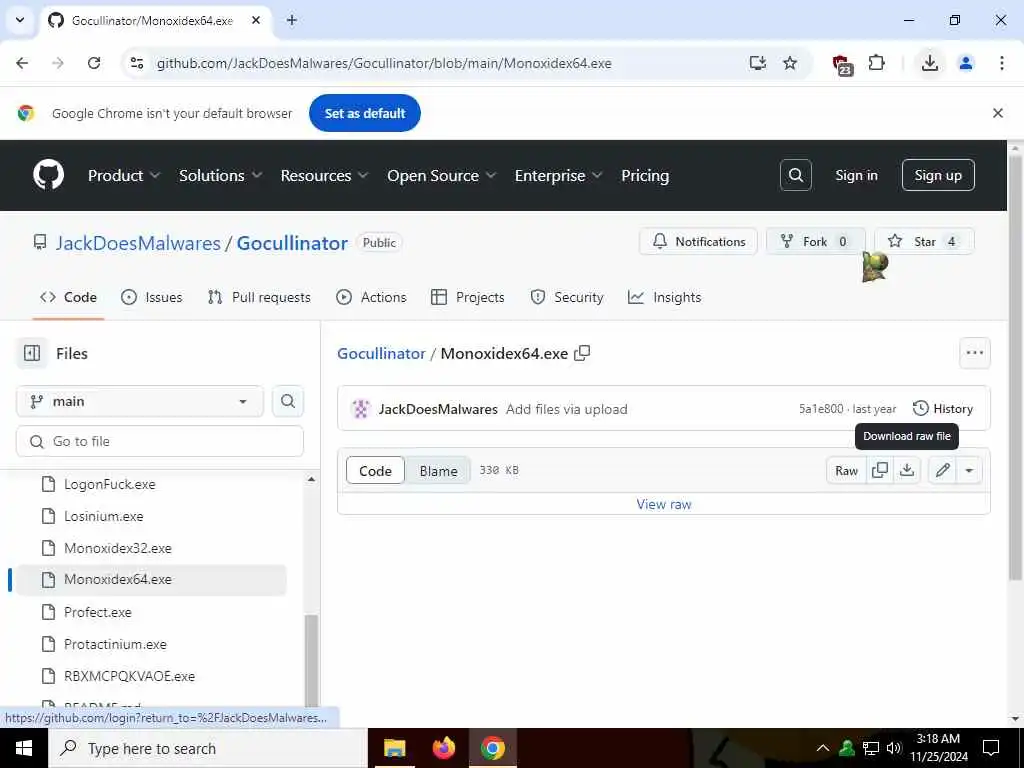This screenshot has width=1024, height=768.
Task: Go back to previous page
Action: (x=22, y=63)
